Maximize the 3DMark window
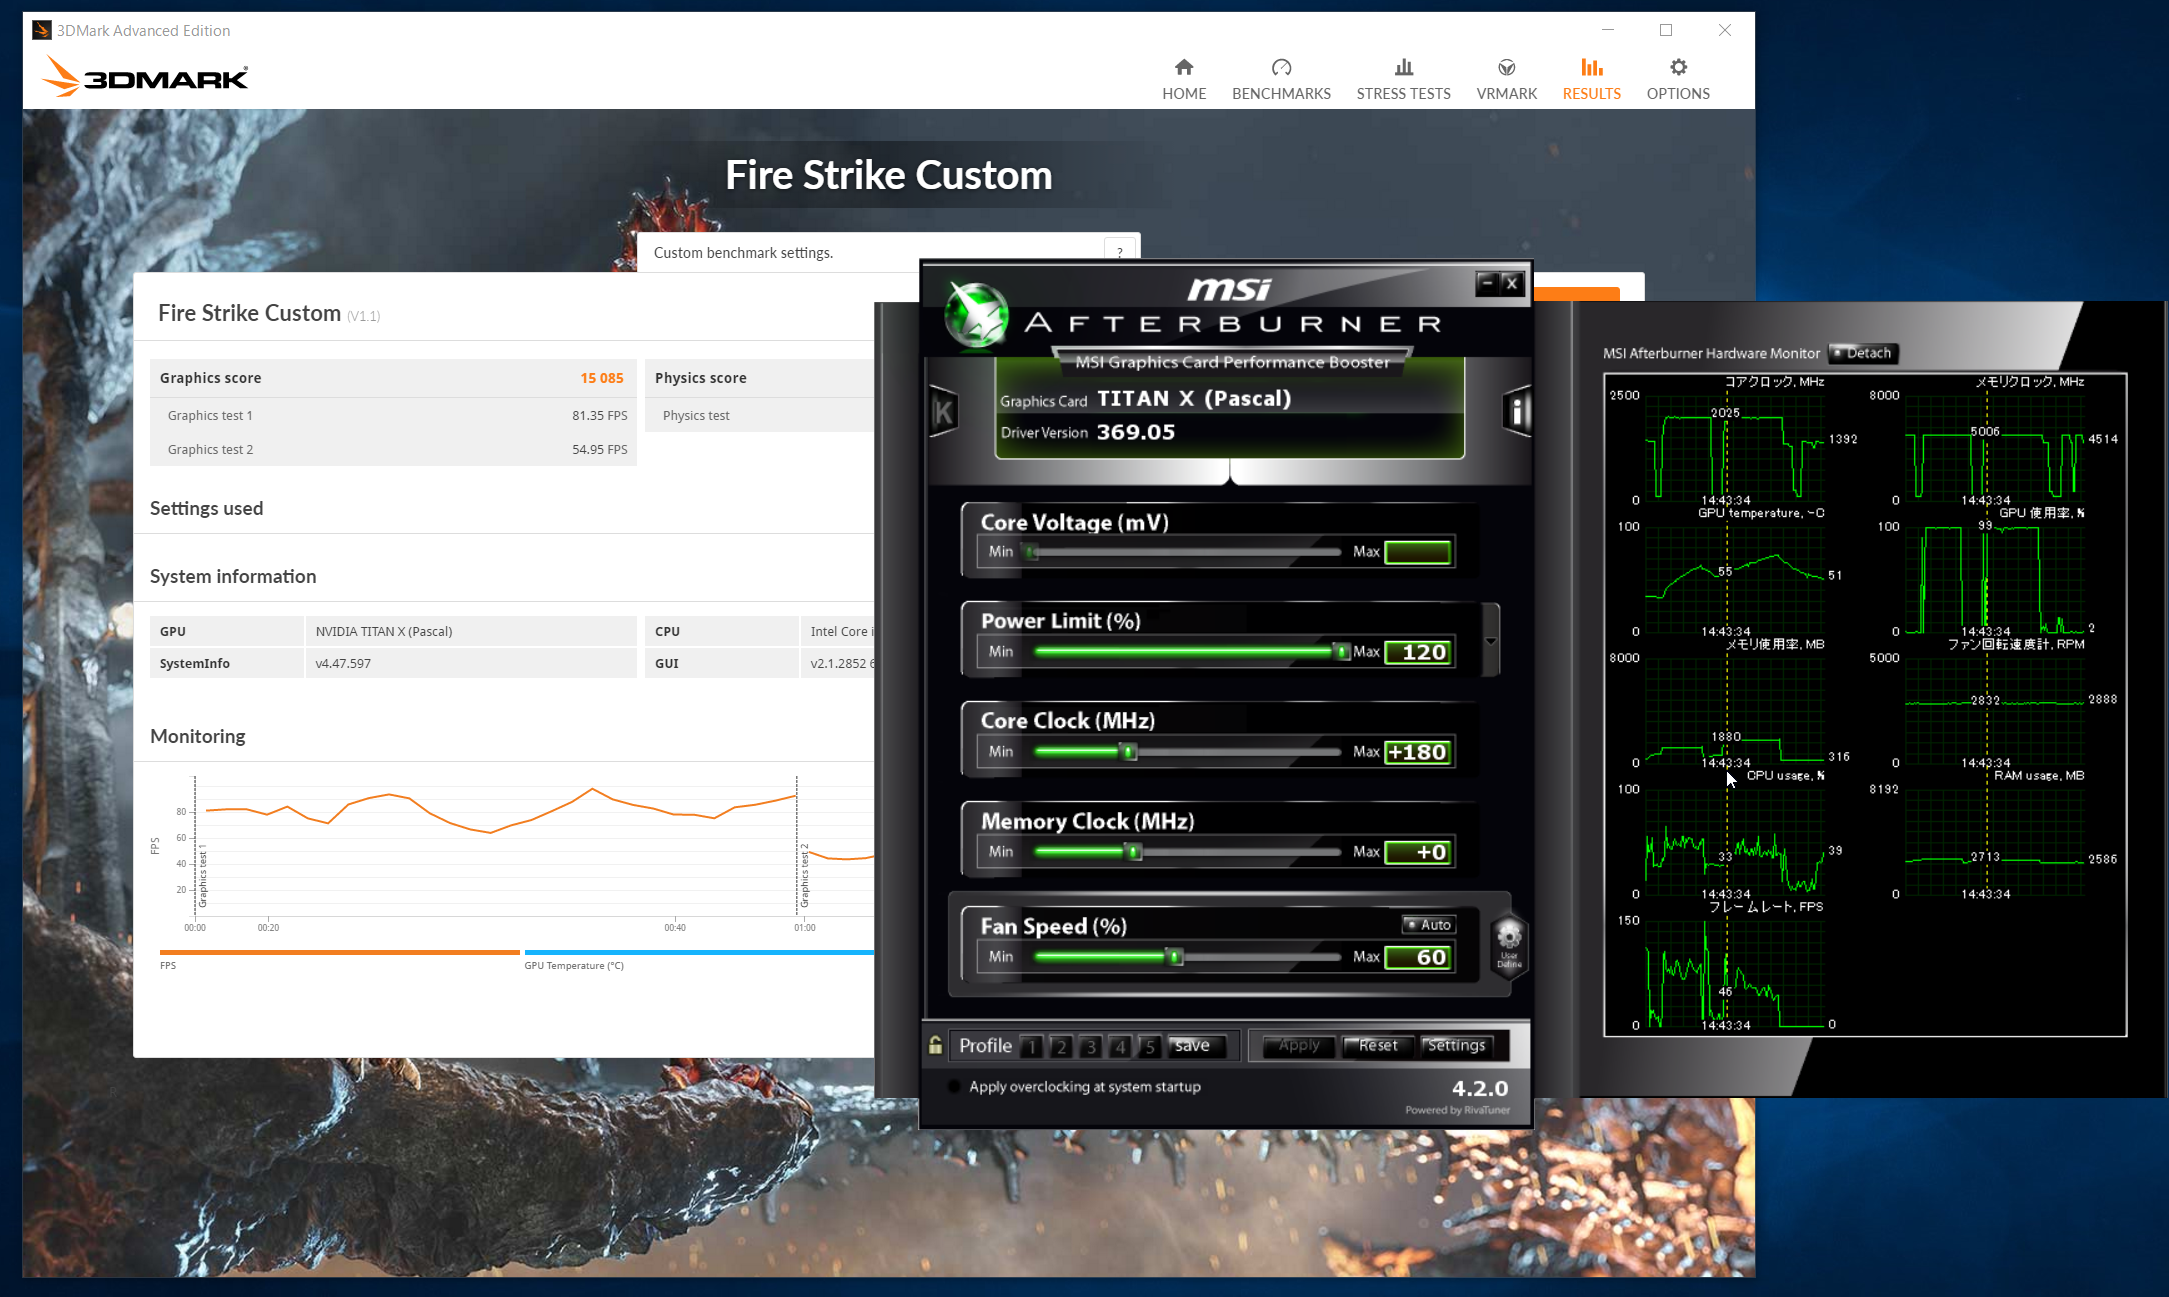 [x=1666, y=30]
